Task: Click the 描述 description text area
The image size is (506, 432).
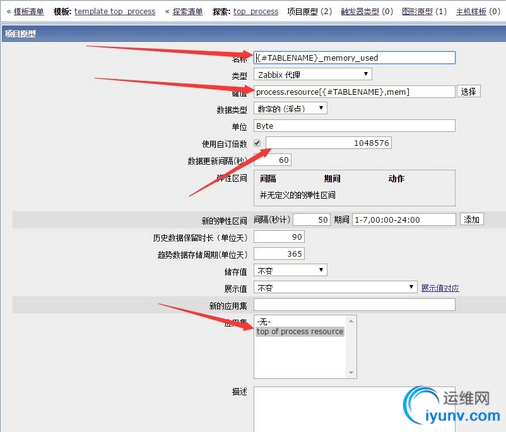Action: (x=354, y=409)
